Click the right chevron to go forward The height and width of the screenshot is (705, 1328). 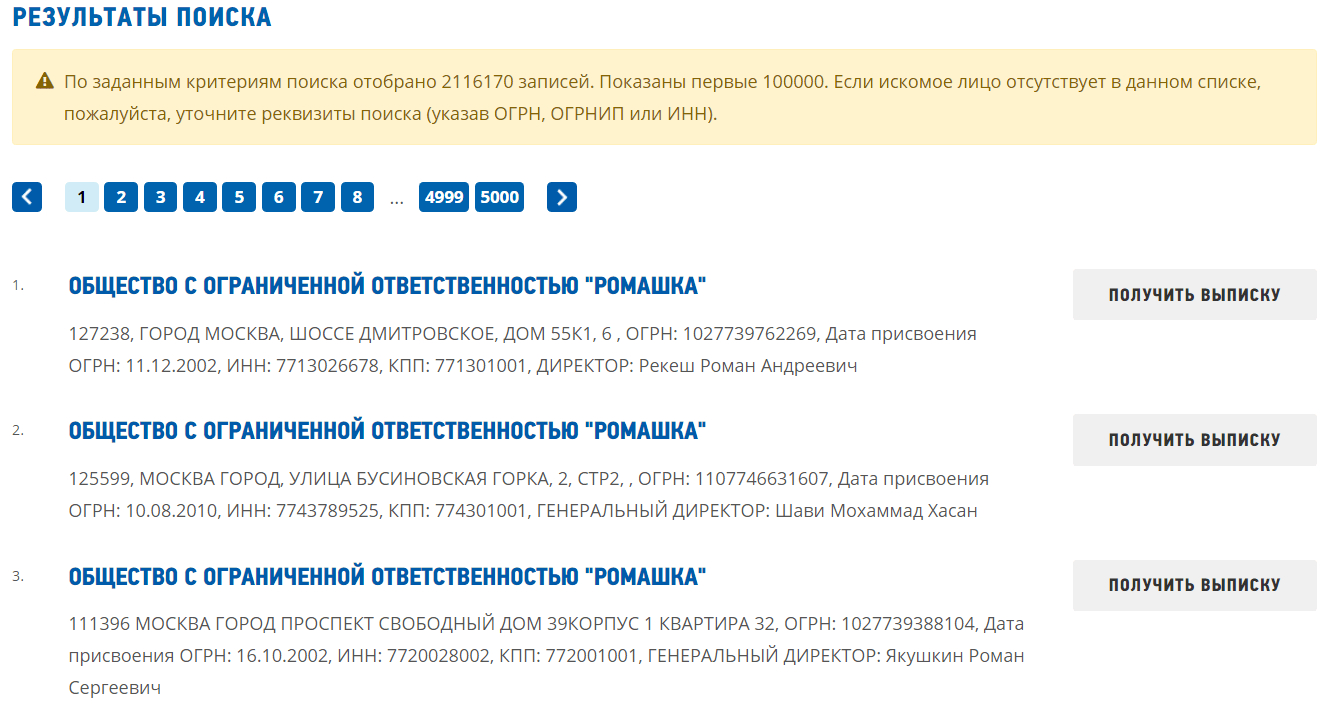561,197
